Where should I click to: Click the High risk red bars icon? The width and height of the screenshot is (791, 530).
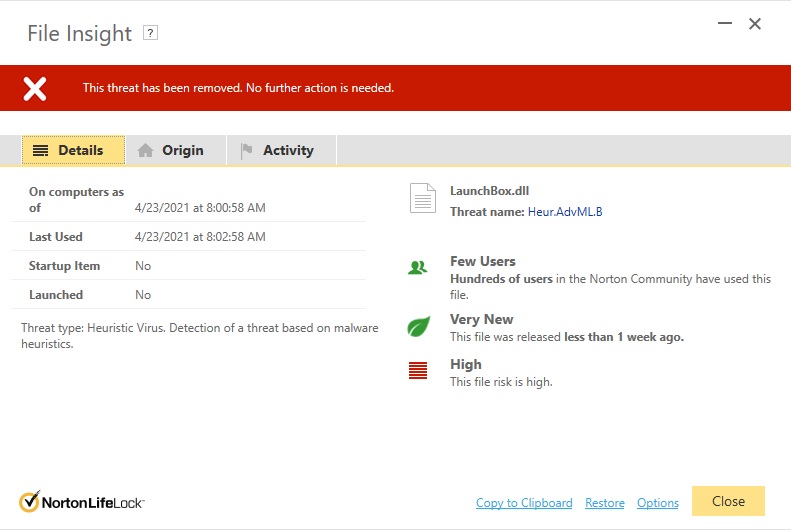418,371
